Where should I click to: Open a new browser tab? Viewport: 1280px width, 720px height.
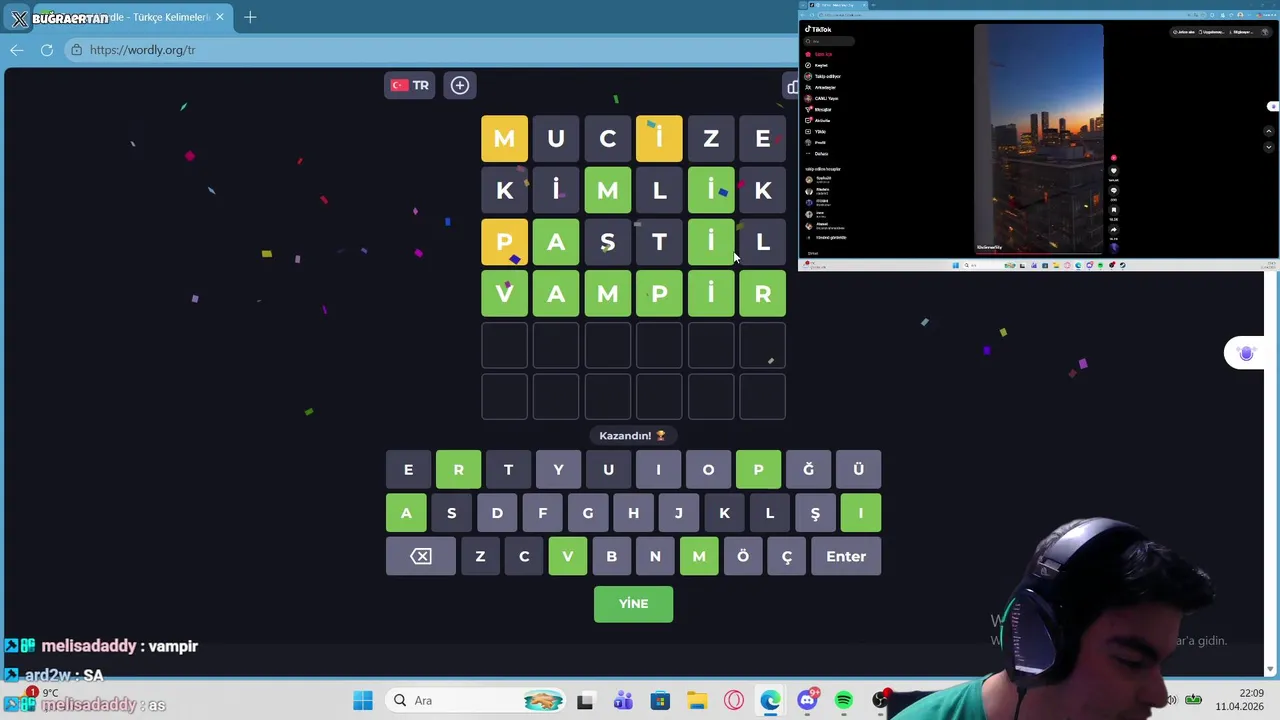point(250,17)
